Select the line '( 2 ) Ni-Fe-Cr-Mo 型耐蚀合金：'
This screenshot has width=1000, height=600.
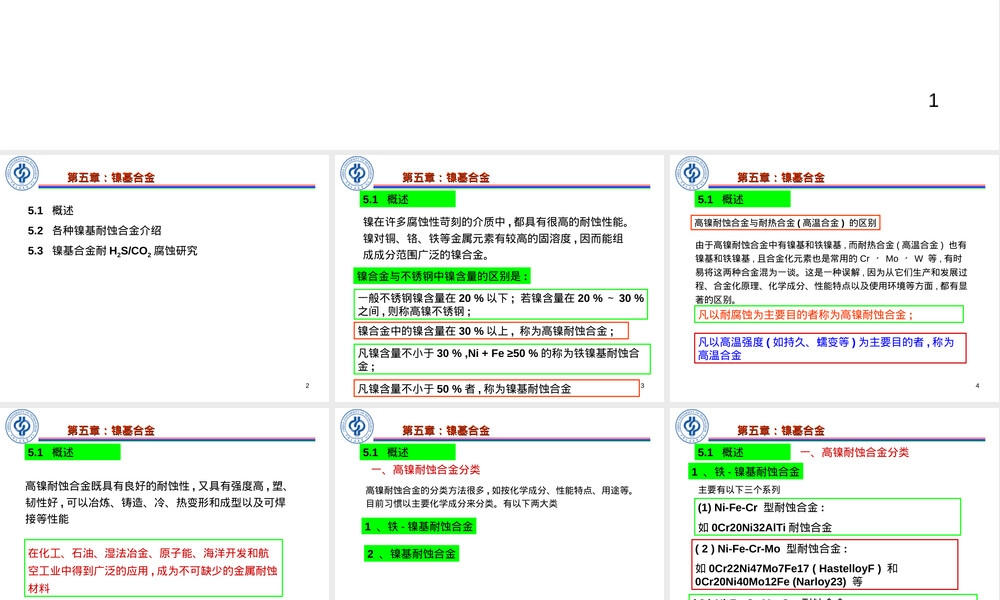(x=771, y=548)
